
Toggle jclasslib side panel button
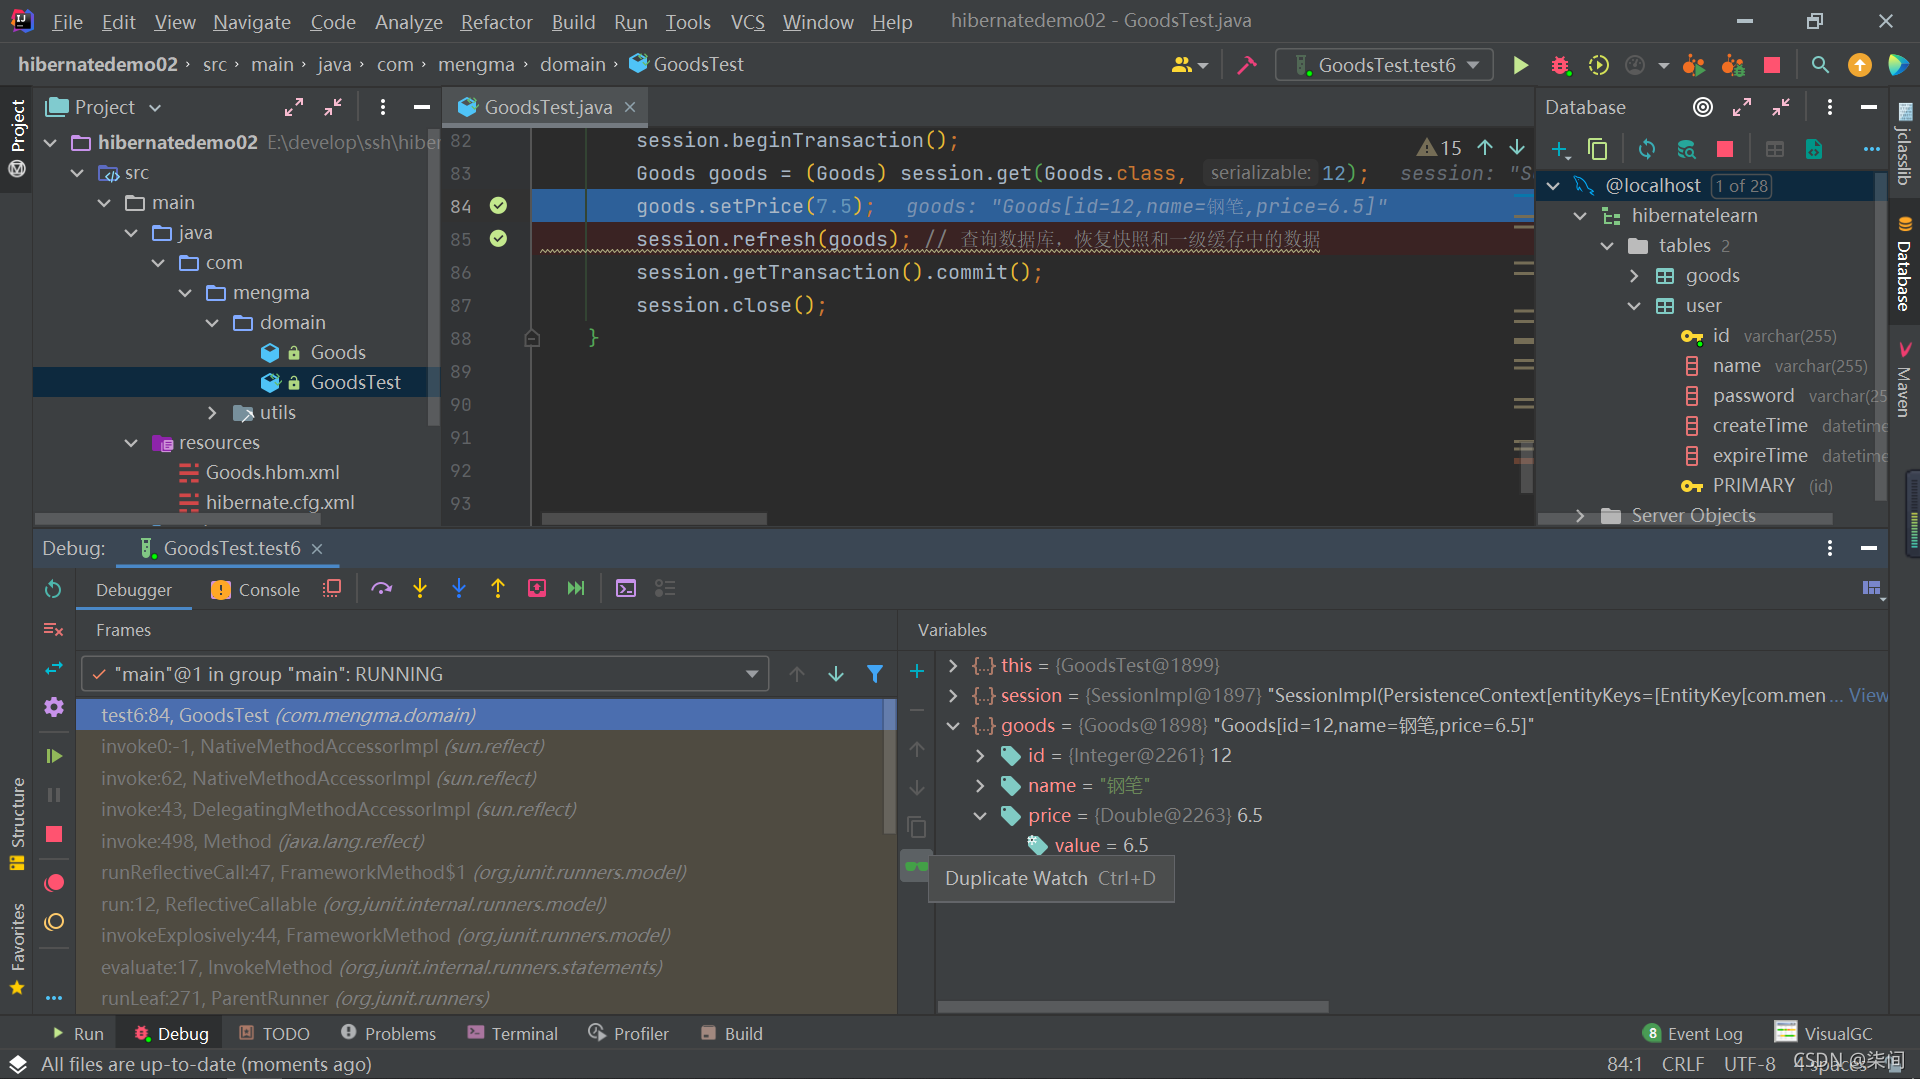click(1904, 144)
